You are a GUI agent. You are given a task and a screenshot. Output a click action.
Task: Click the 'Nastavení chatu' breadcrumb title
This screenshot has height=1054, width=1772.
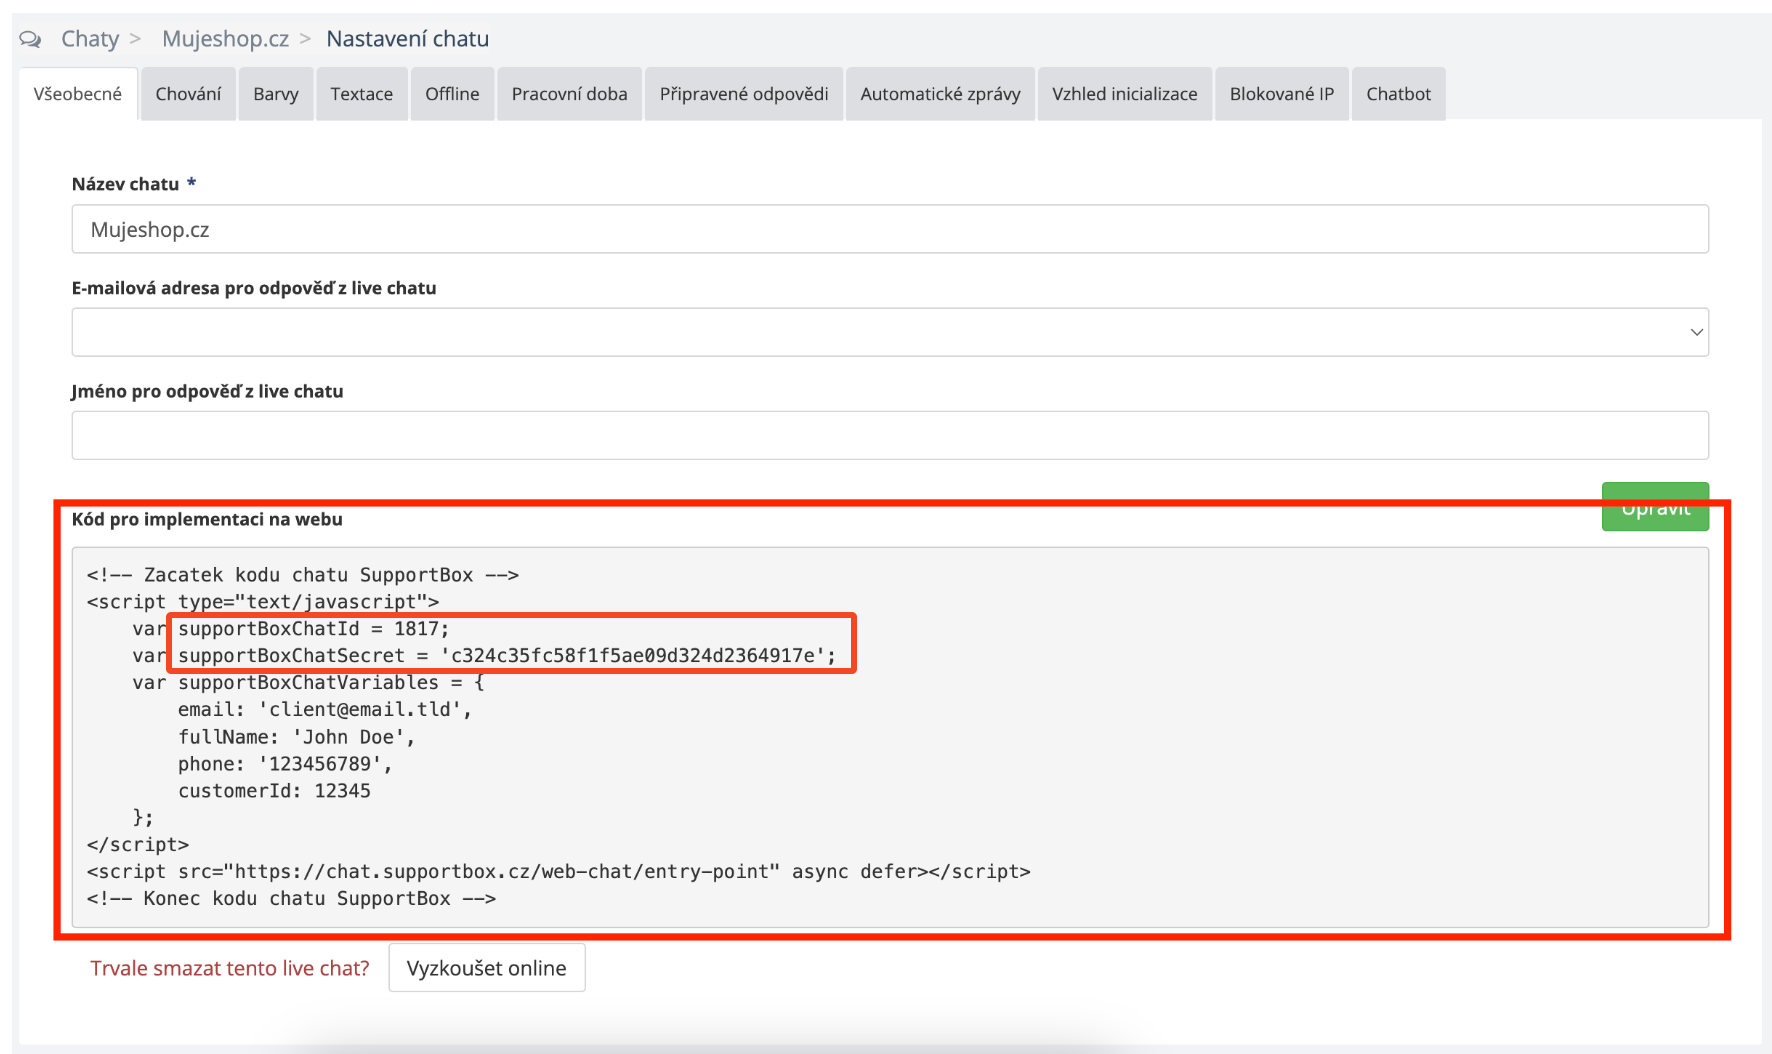coord(408,39)
